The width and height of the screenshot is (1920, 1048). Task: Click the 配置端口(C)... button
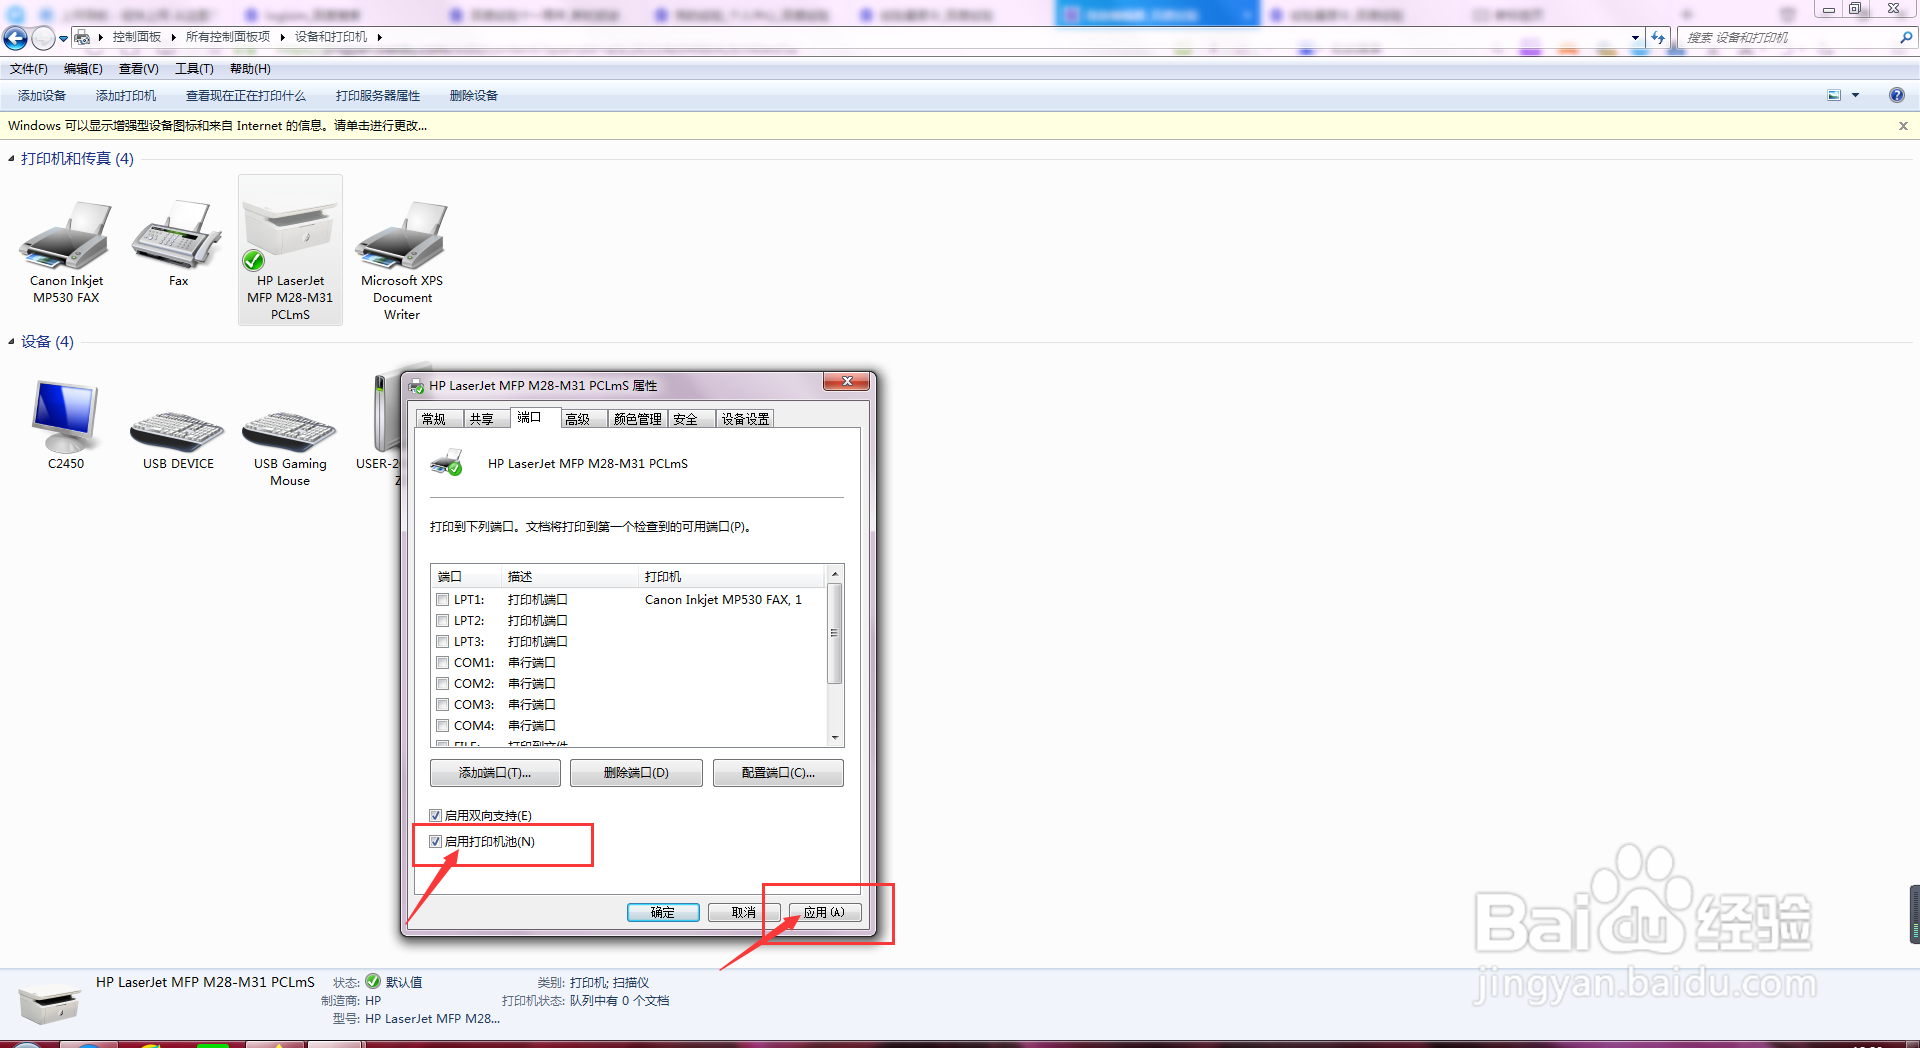point(778,773)
